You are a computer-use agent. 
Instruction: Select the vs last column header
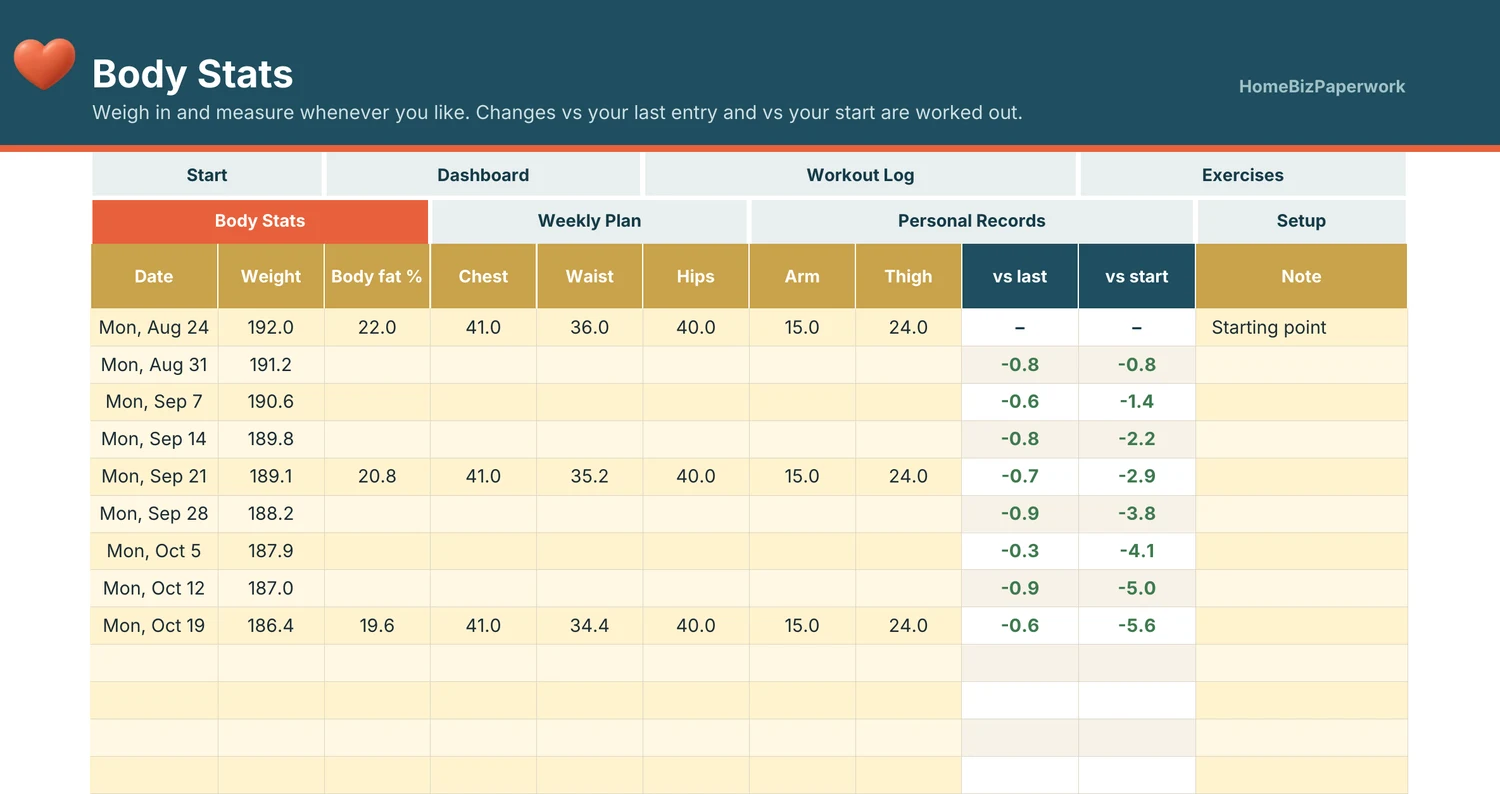point(1020,276)
